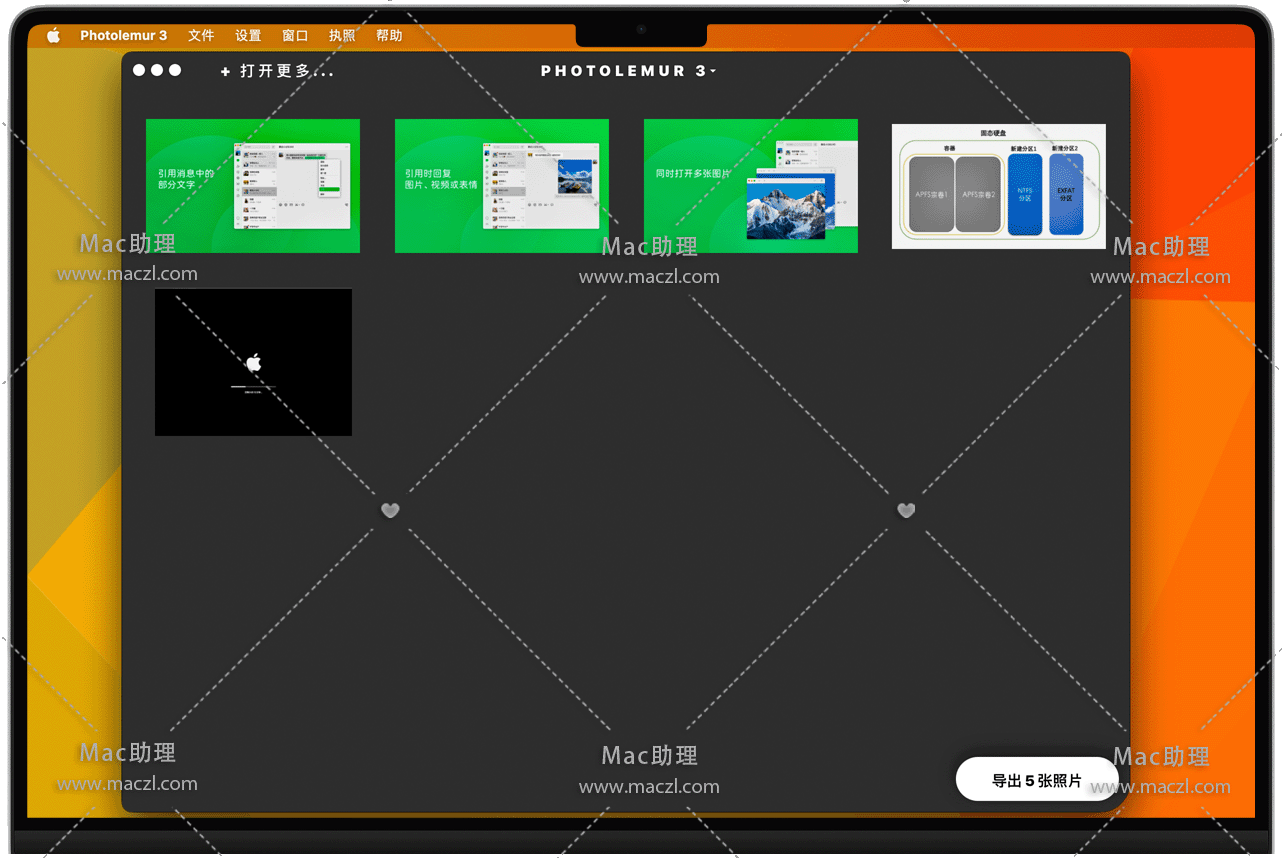Open the Apple menu
This screenshot has width=1282, height=858.
[54, 36]
